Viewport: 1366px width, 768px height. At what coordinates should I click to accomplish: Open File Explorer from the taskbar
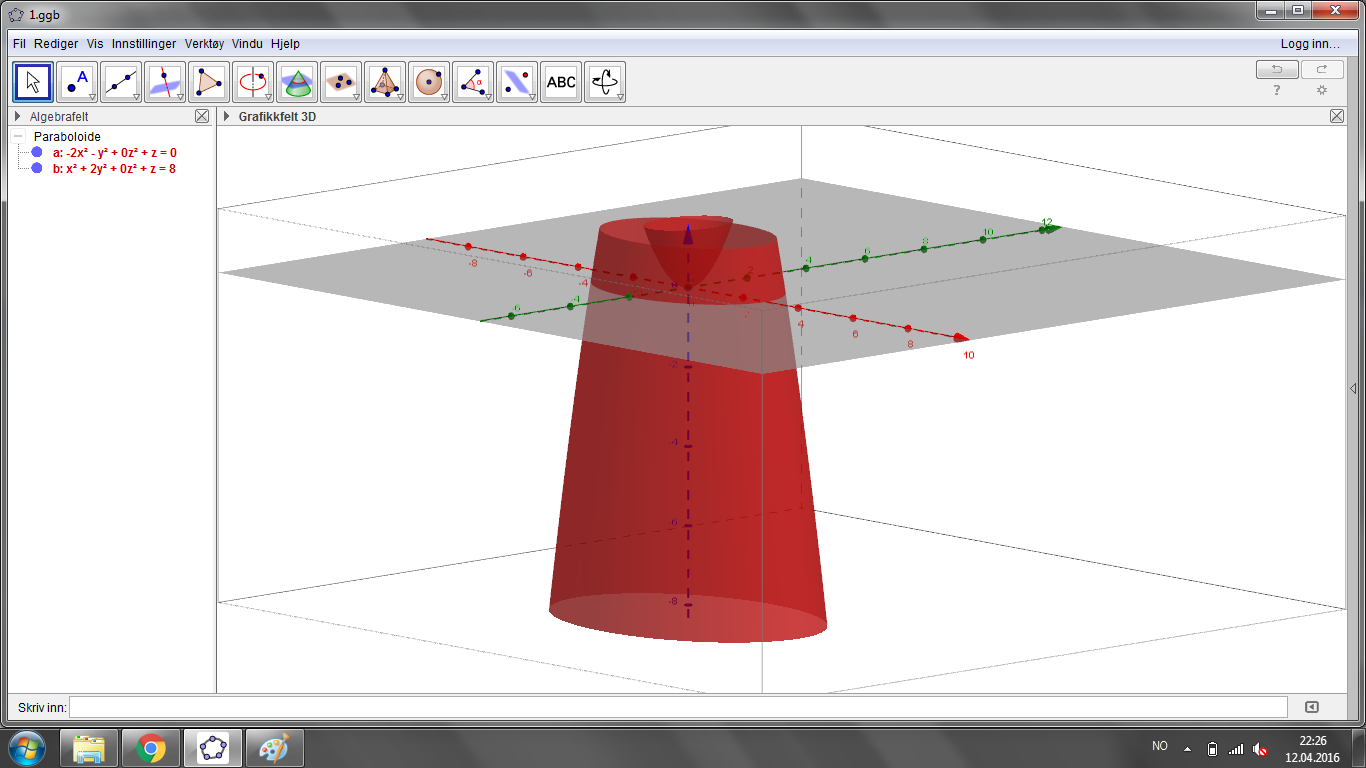pyautogui.click(x=89, y=748)
